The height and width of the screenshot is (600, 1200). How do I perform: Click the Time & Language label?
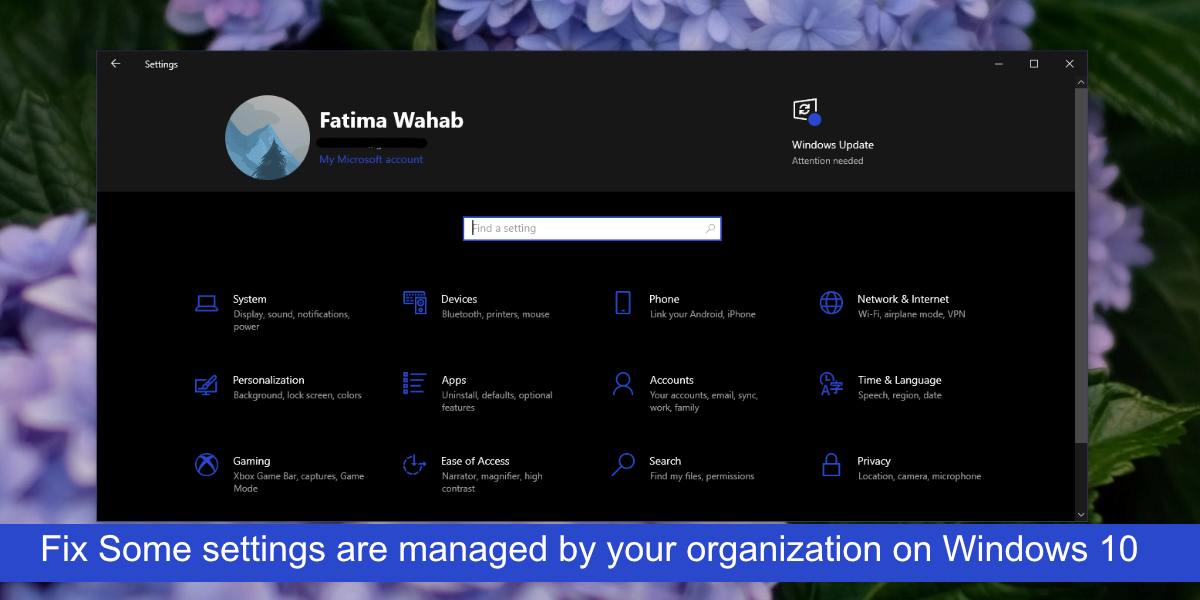[900, 380]
